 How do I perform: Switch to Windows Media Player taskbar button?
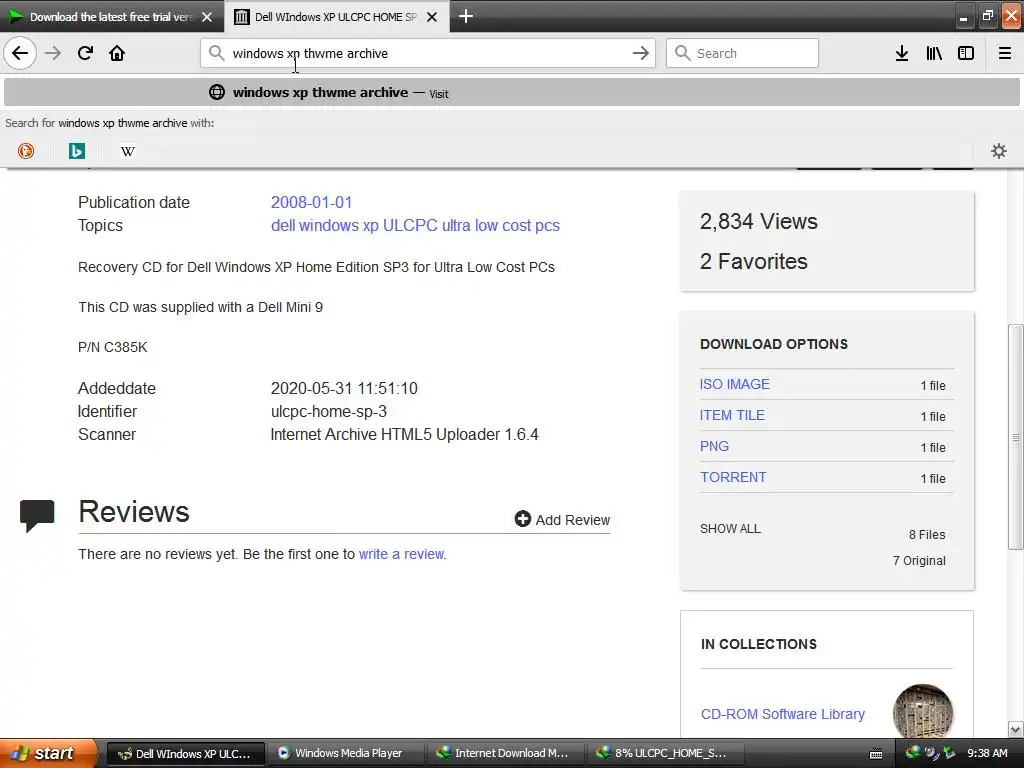(x=345, y=753)
